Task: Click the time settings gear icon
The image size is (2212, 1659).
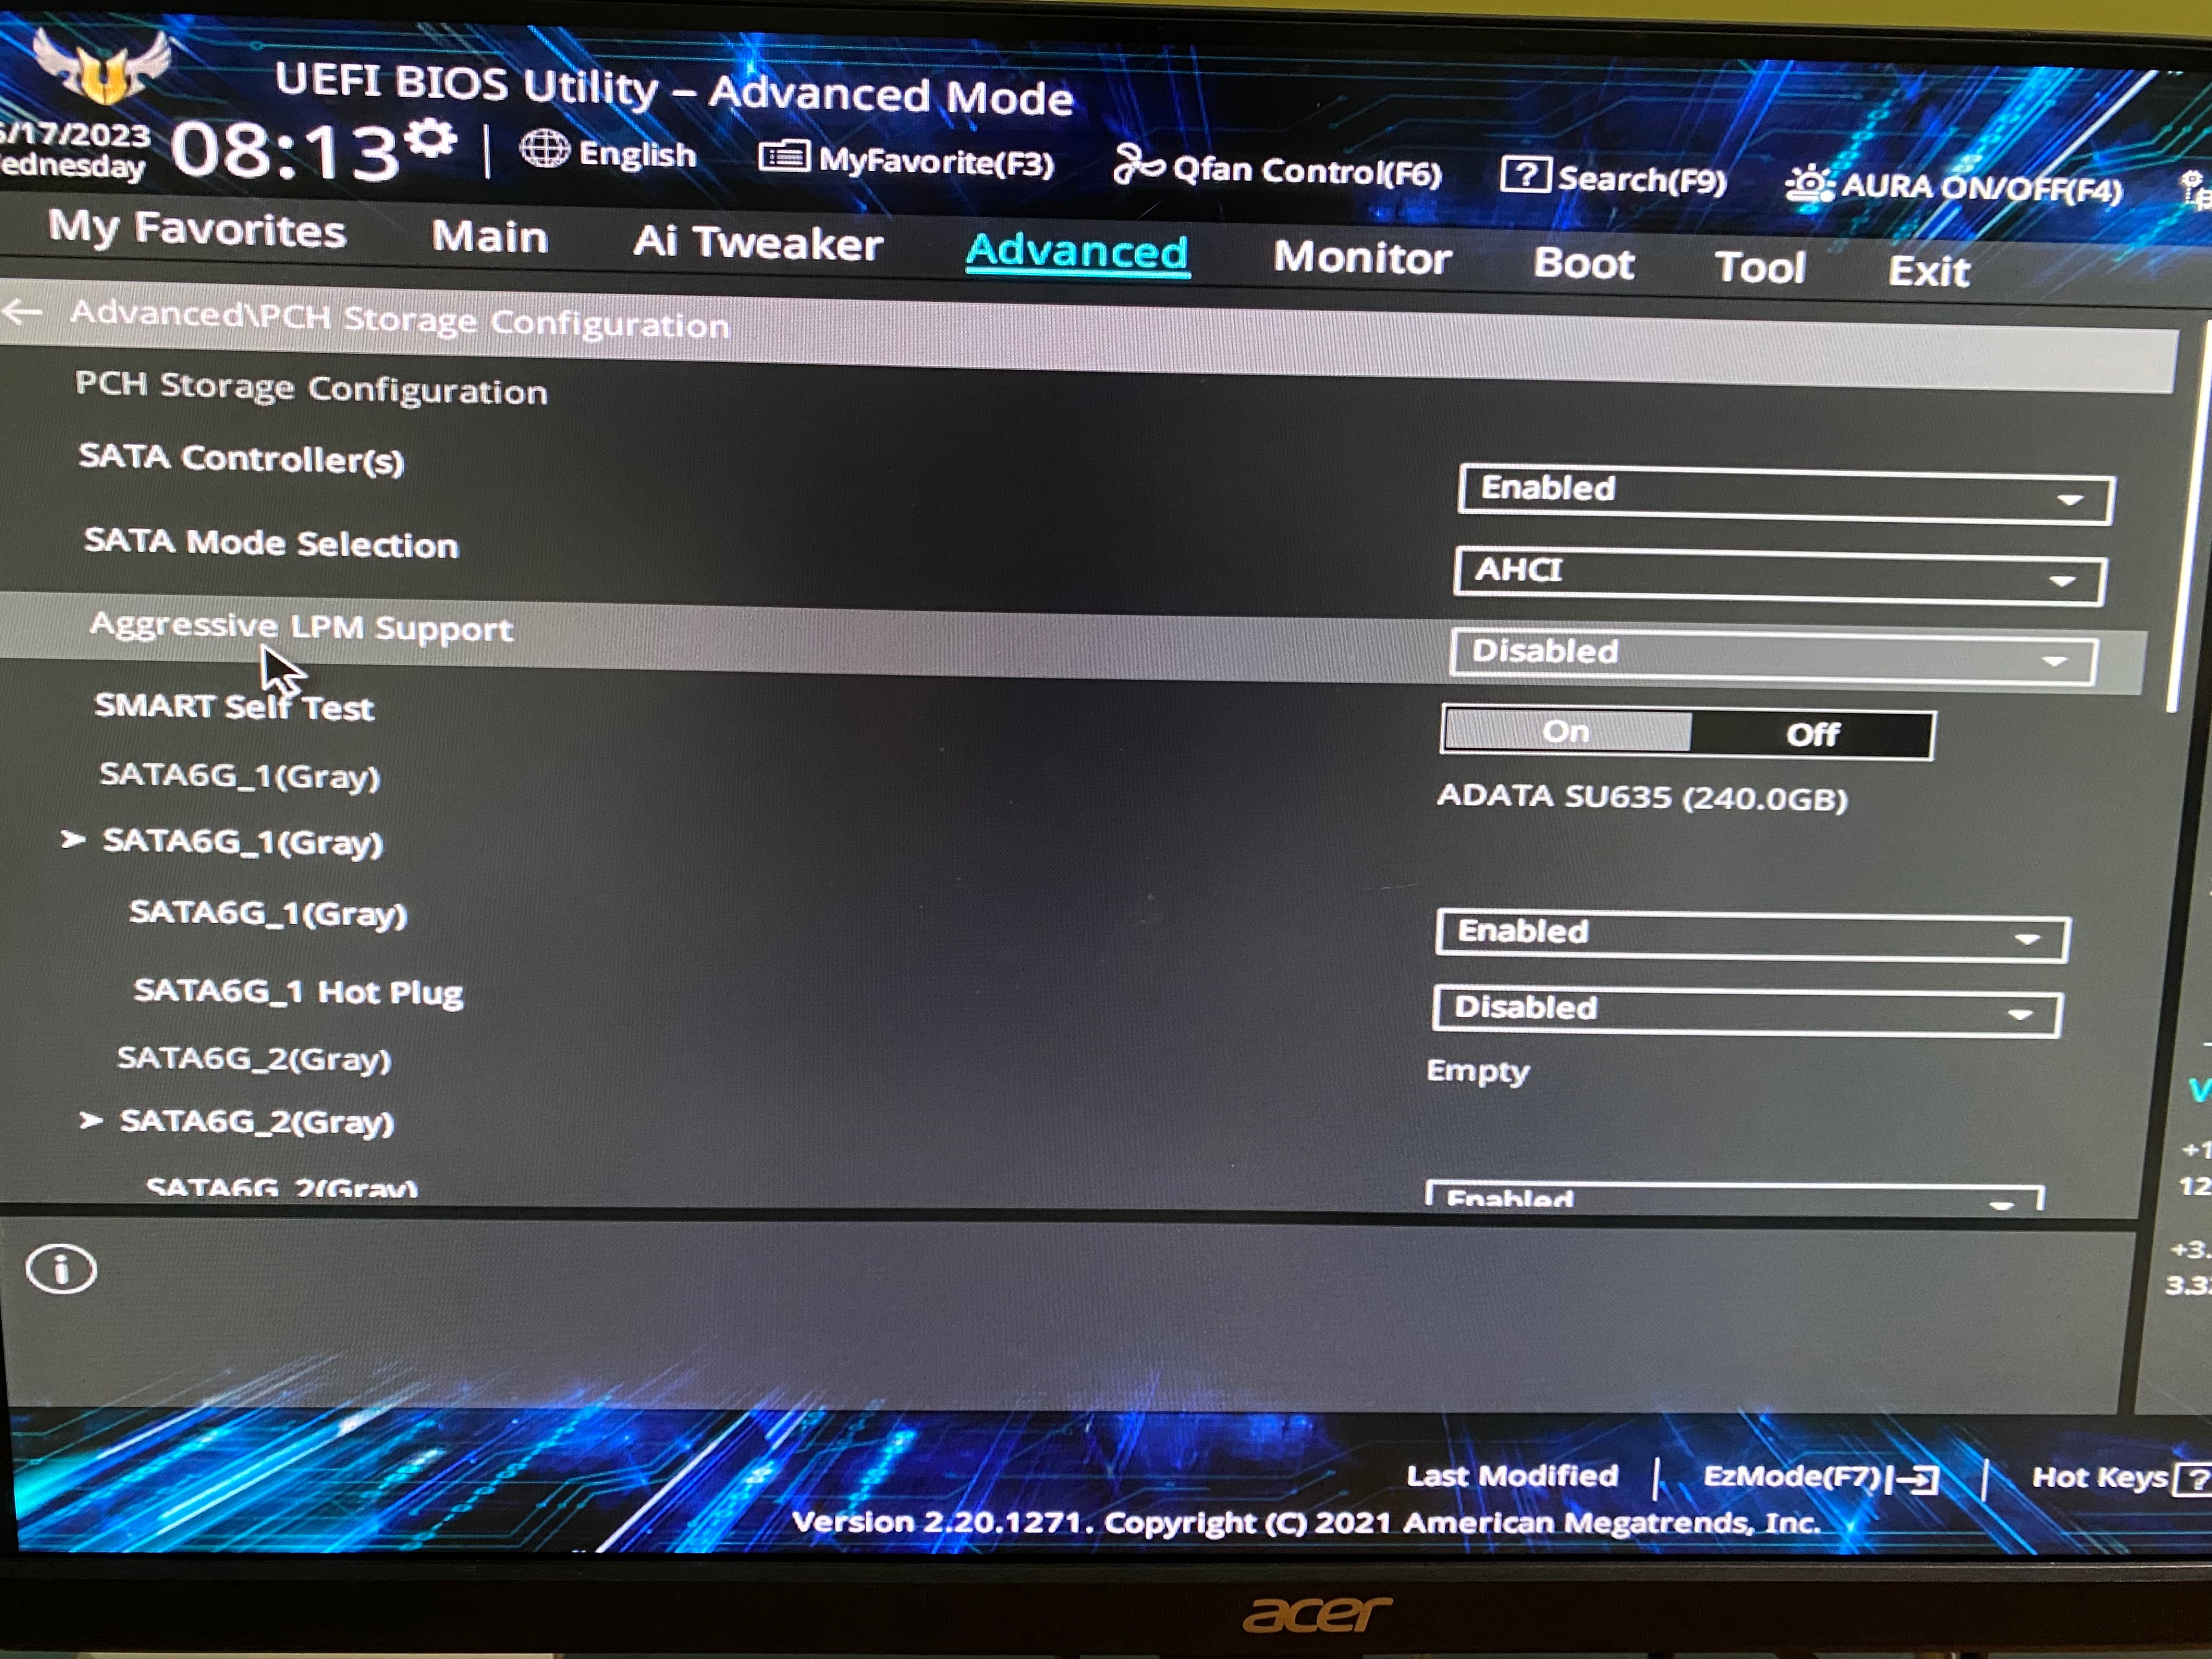Action: (432, 139)
